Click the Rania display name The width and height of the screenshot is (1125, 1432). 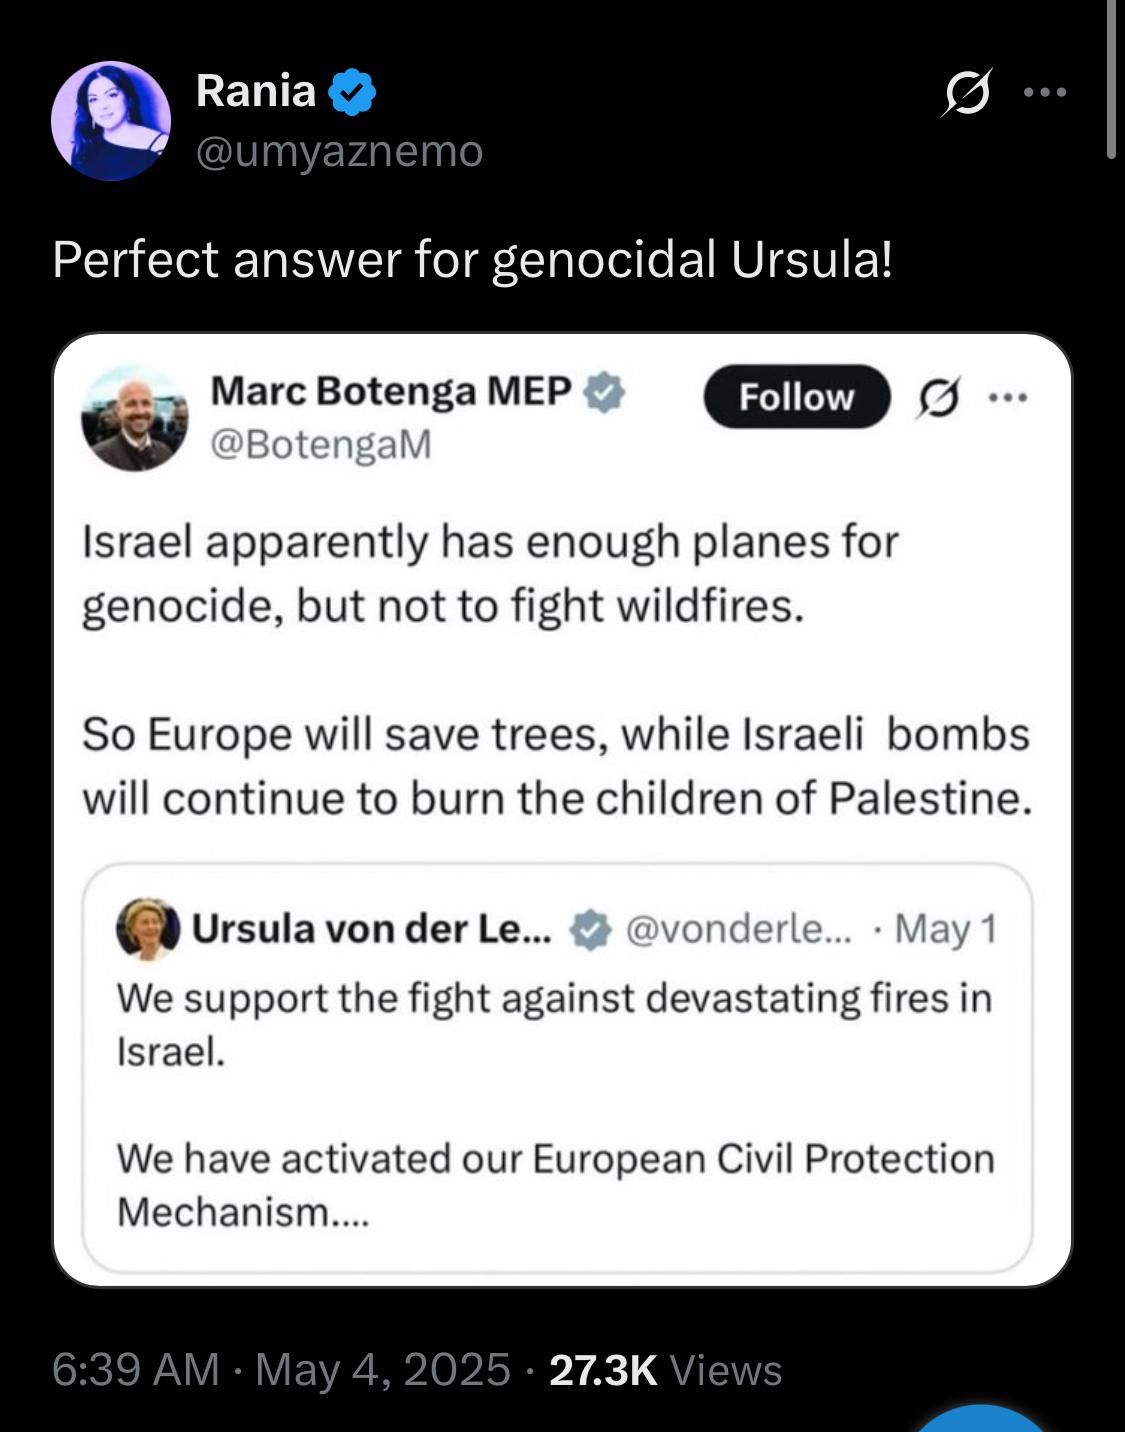(x=256, y=91)
